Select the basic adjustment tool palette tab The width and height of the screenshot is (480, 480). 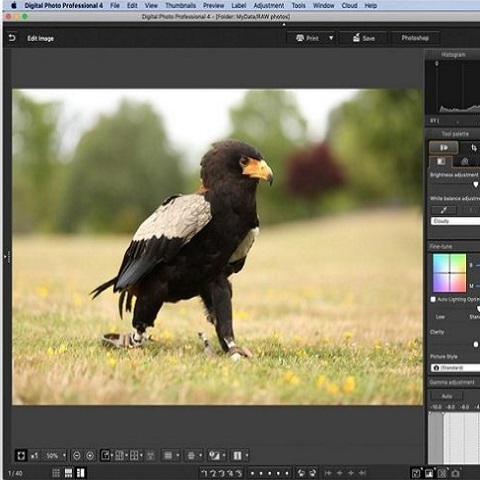point(441,162)
